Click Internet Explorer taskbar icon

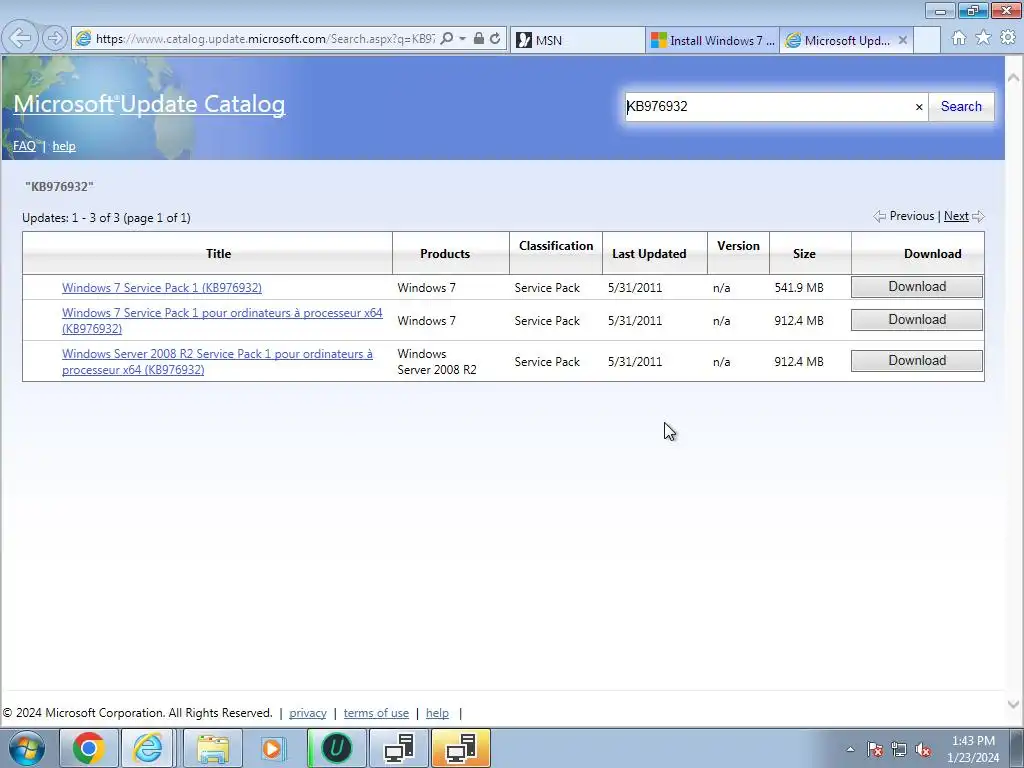pos(148,748)
